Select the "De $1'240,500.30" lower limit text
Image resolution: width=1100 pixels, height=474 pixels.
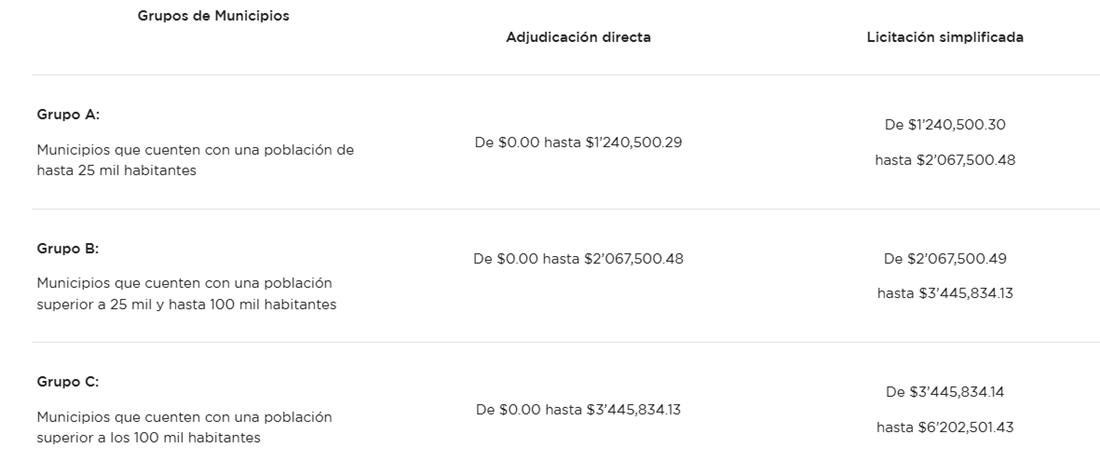point(945,125)
